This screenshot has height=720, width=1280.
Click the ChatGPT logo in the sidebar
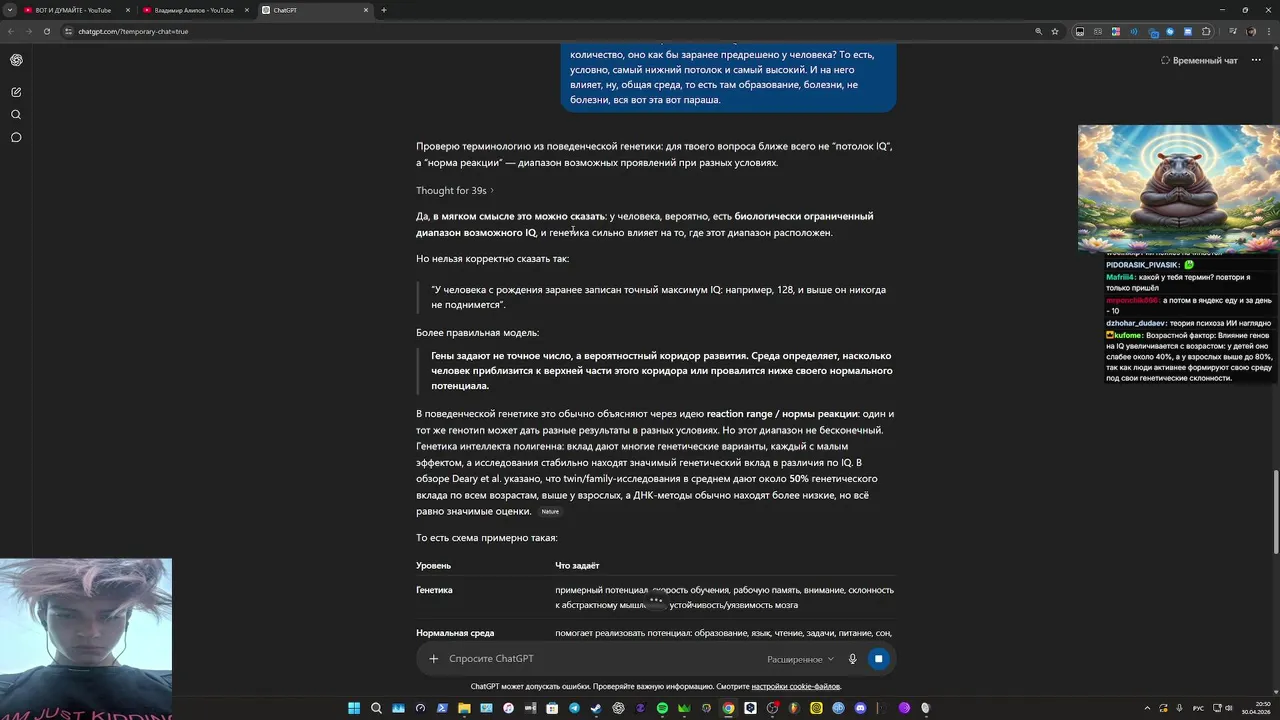tap(16, 60)
